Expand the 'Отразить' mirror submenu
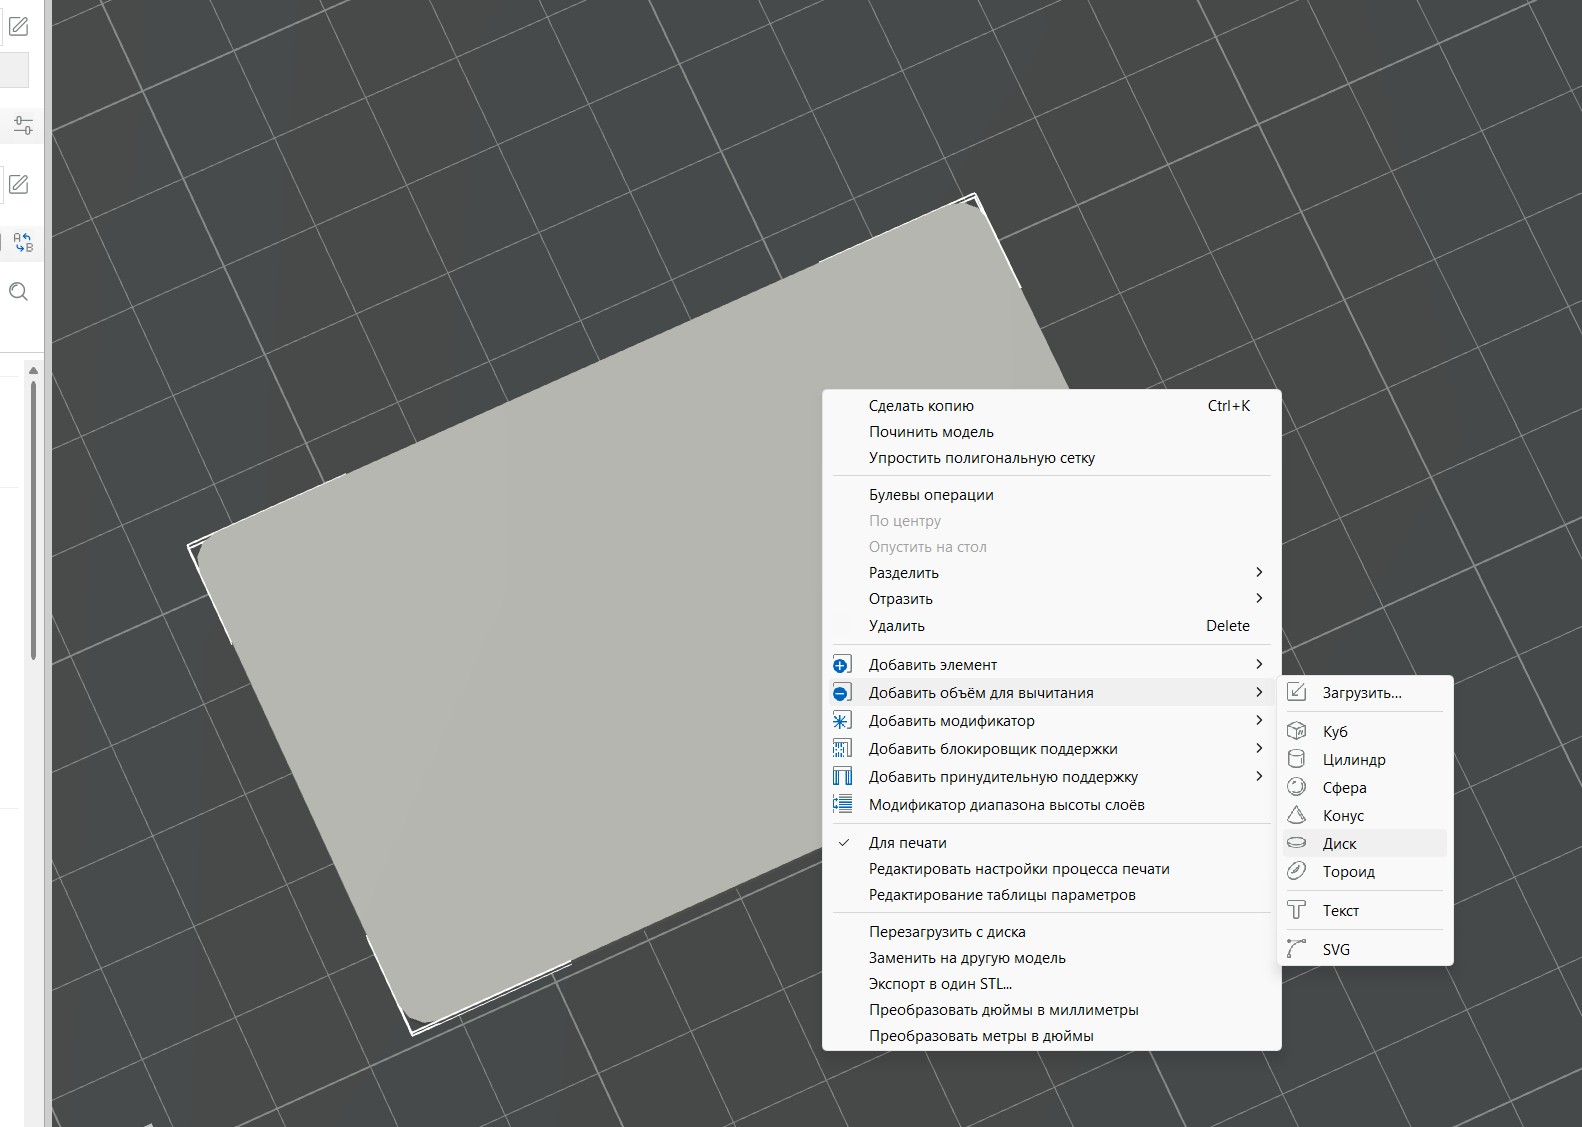The image size is (1582, 1127). click(x=1258, y=598)
